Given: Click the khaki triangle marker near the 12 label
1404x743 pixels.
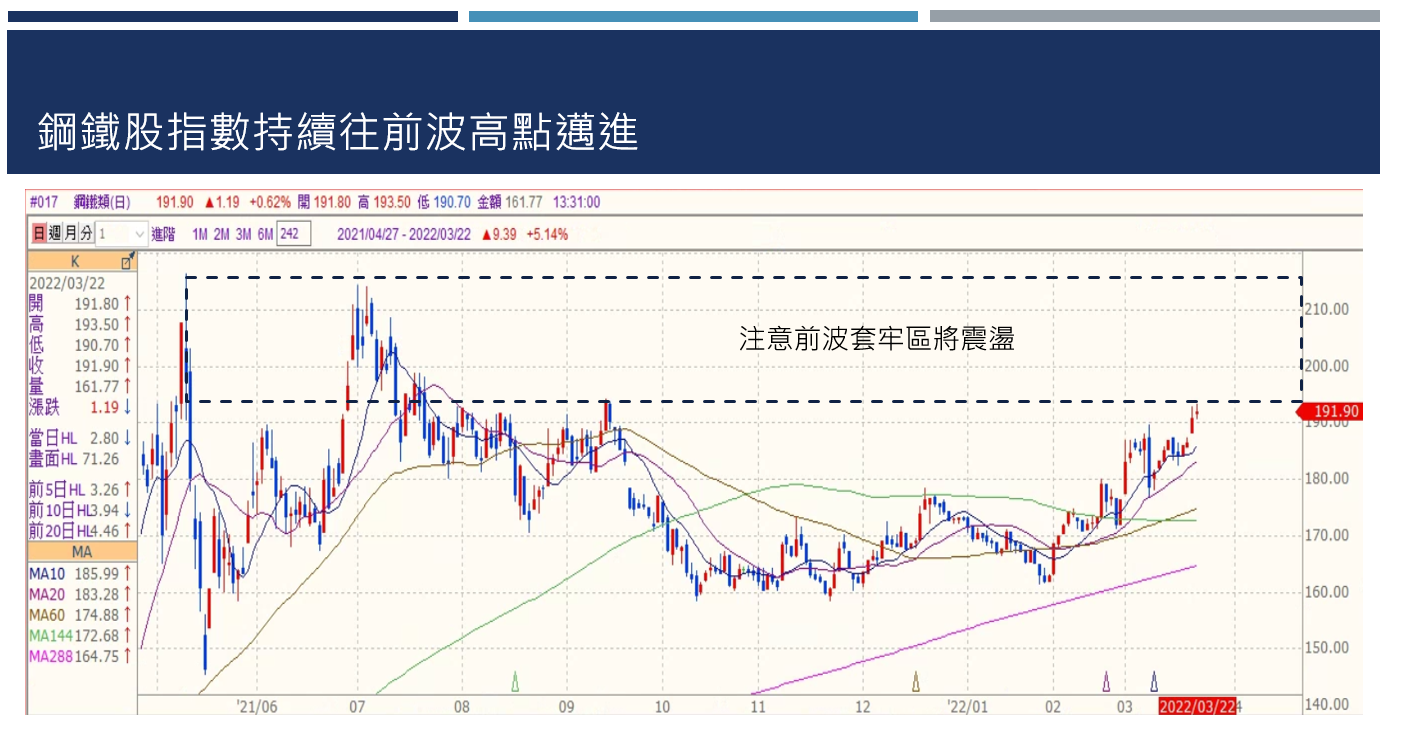Looking at the screenshot, I should coord(918,683).
